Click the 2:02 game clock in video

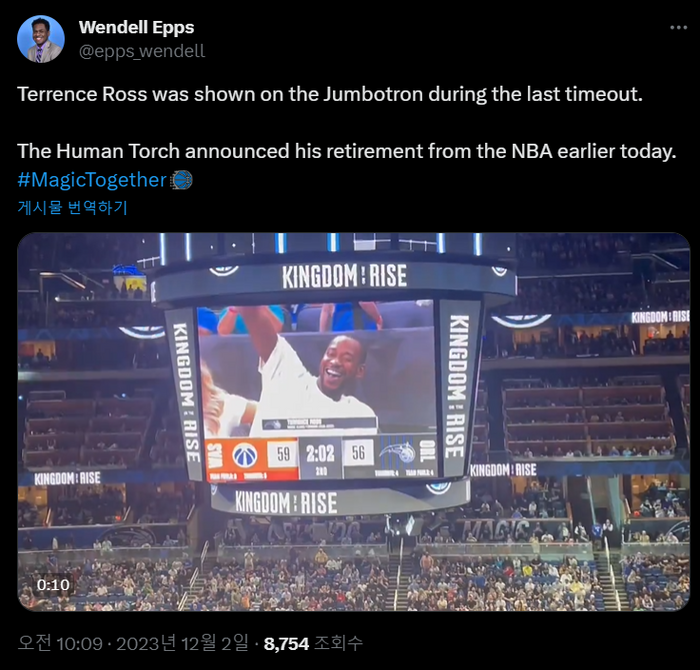[x=320, y=454]
